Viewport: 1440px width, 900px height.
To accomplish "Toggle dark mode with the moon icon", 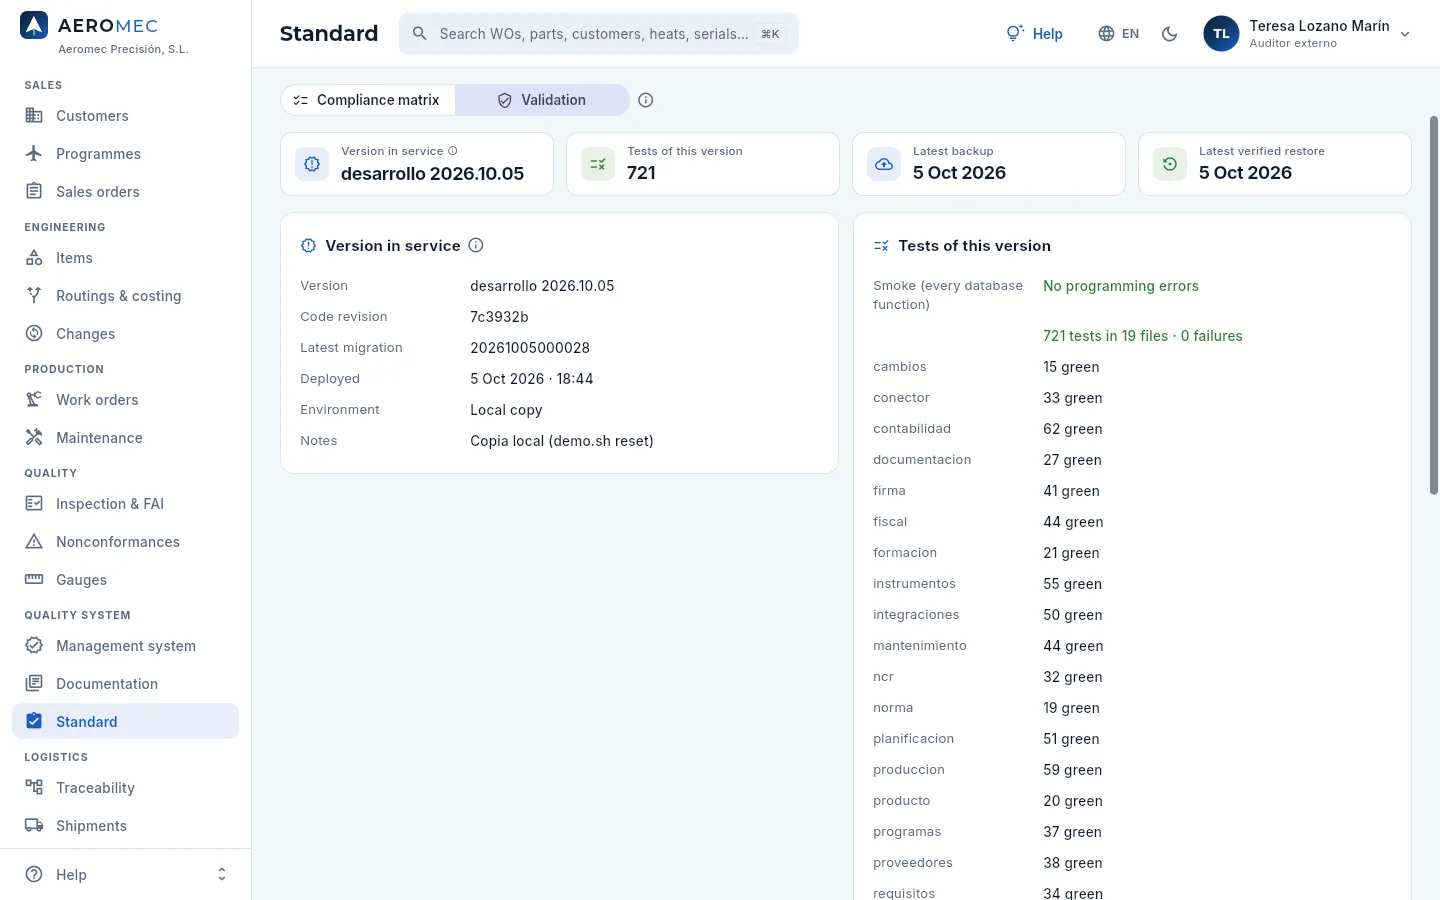I will tap(1169, 34).
